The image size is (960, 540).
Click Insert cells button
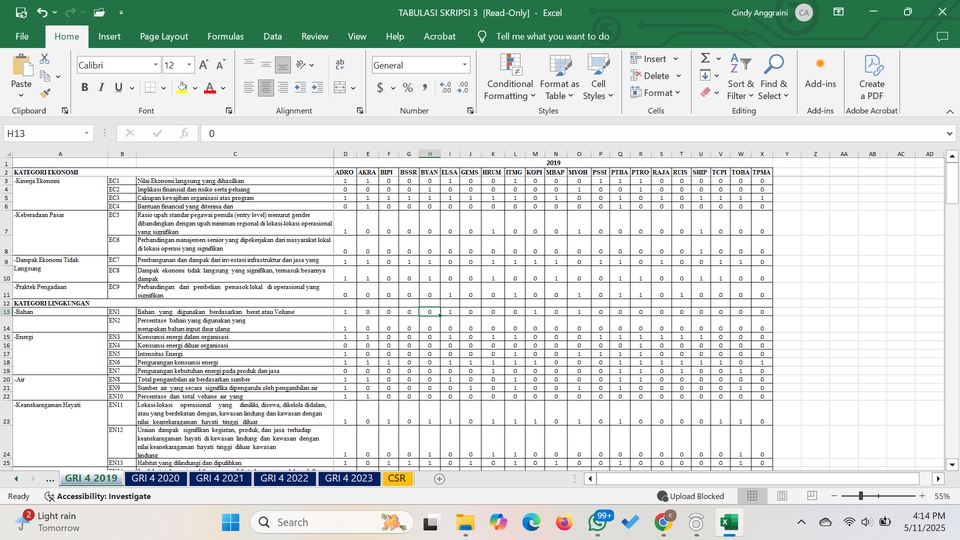tap(655, 59)
